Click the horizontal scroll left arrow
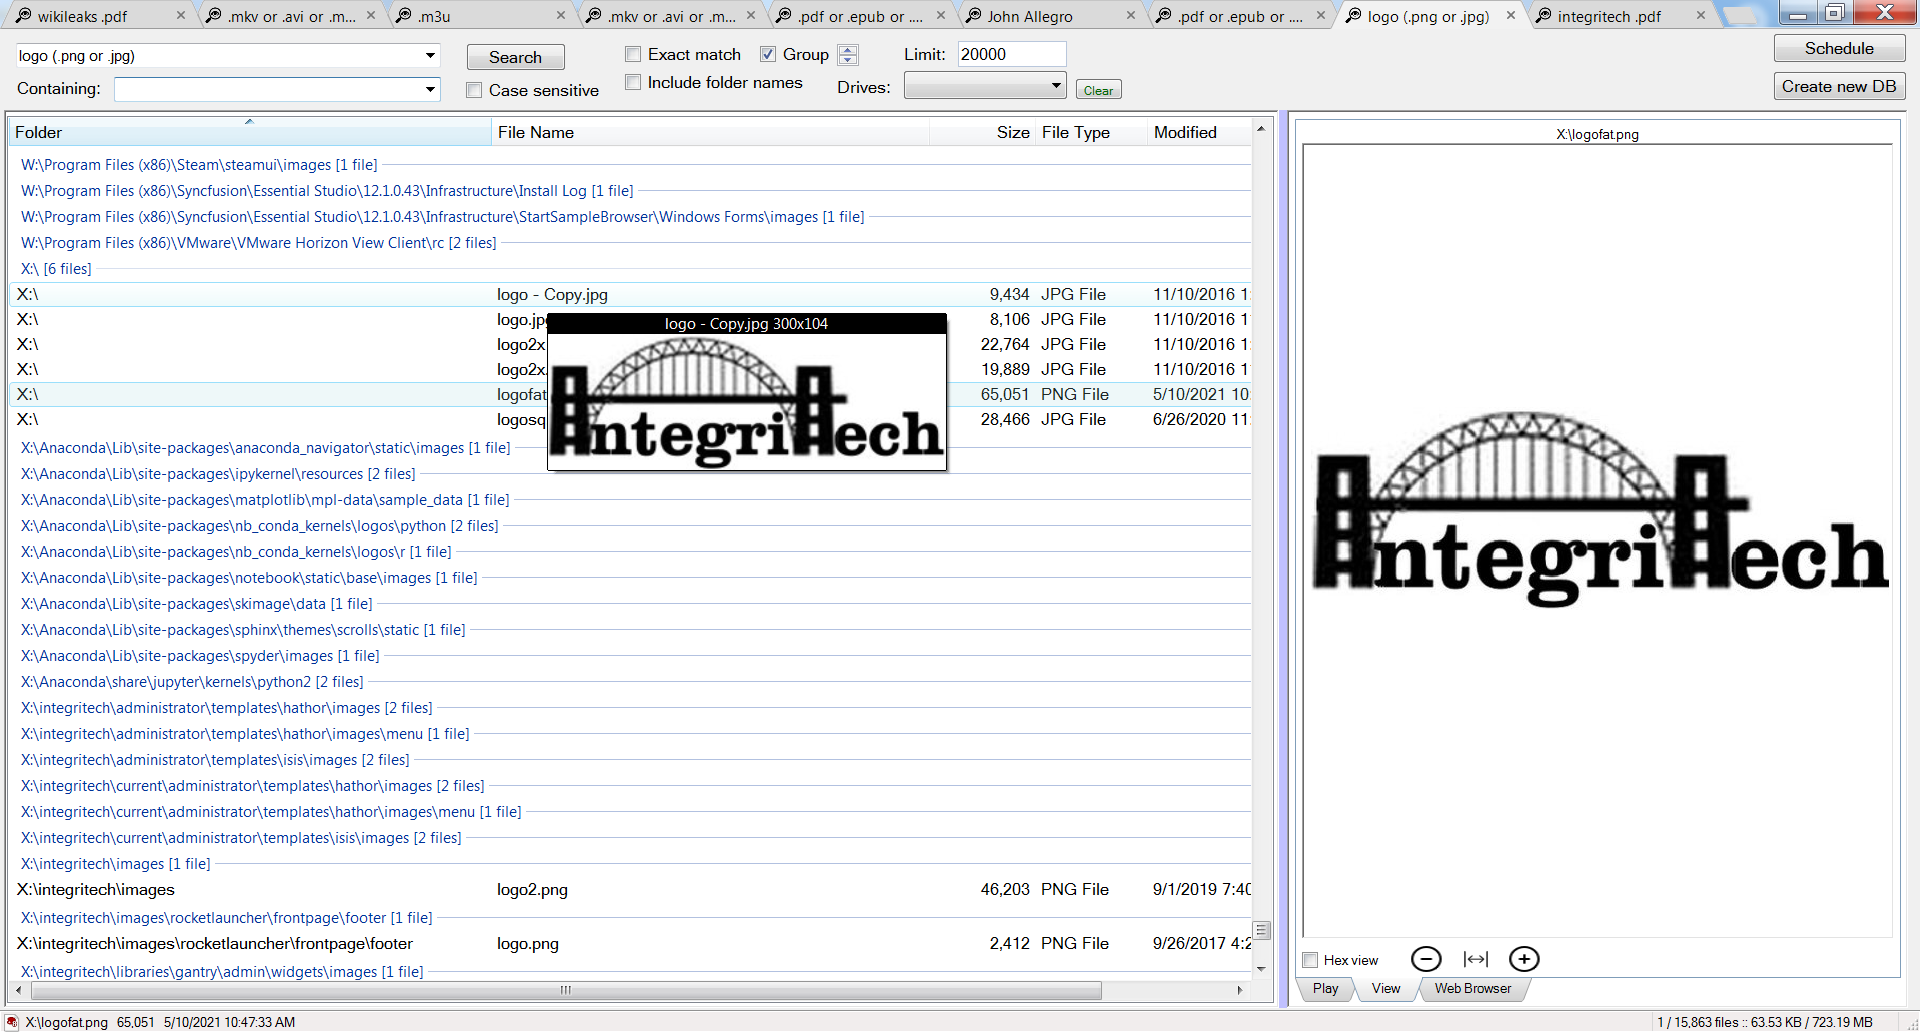 pos(19,990)
